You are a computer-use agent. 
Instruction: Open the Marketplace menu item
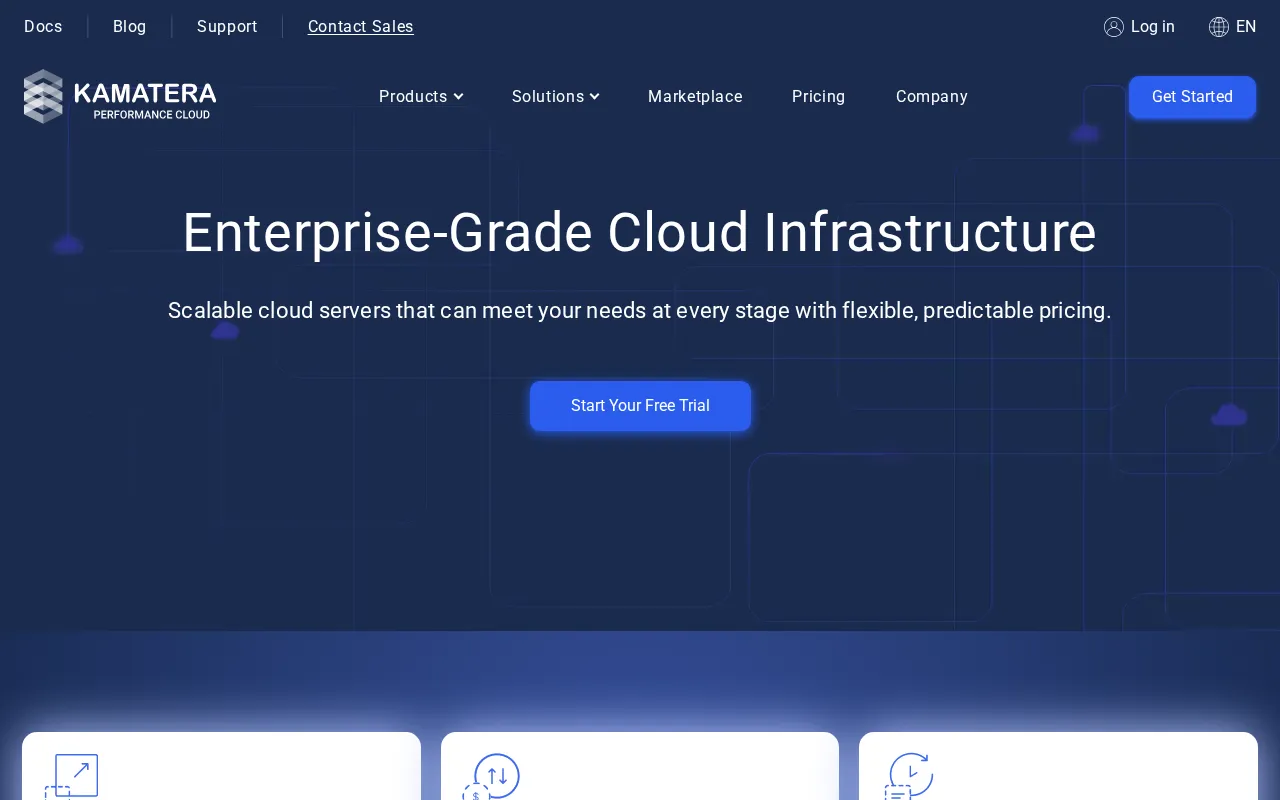pos(695,96)
